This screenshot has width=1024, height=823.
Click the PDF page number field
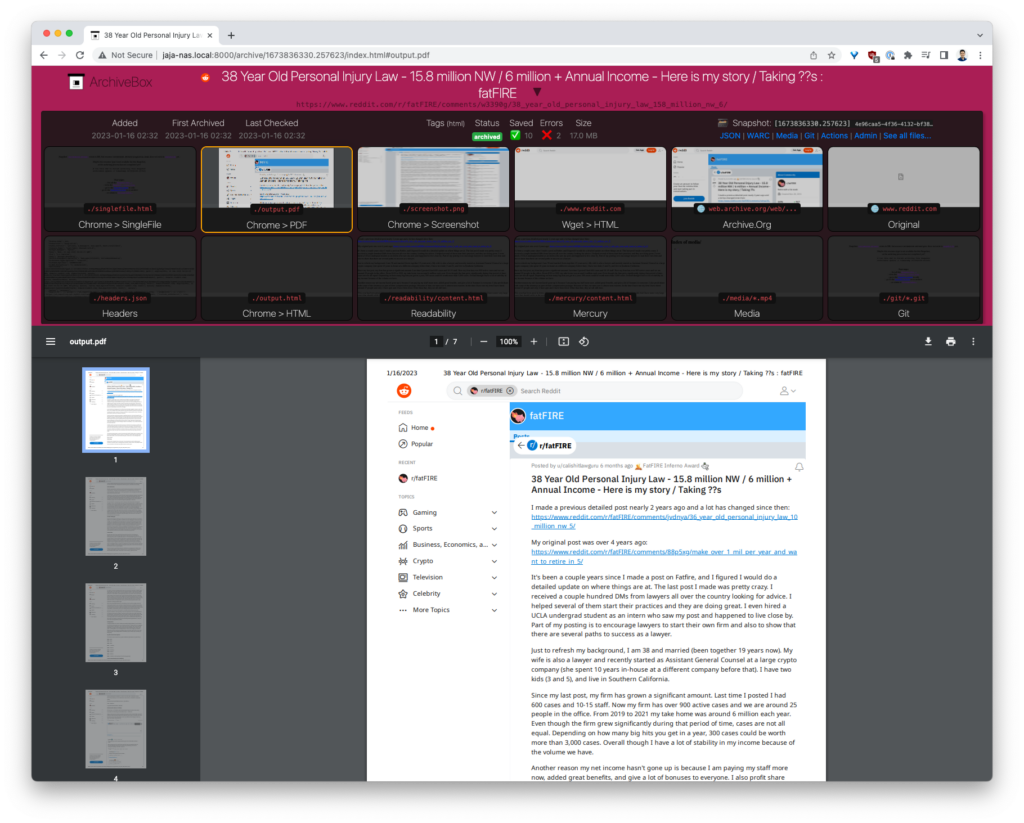pyautogui.click(x=436, y=341)
